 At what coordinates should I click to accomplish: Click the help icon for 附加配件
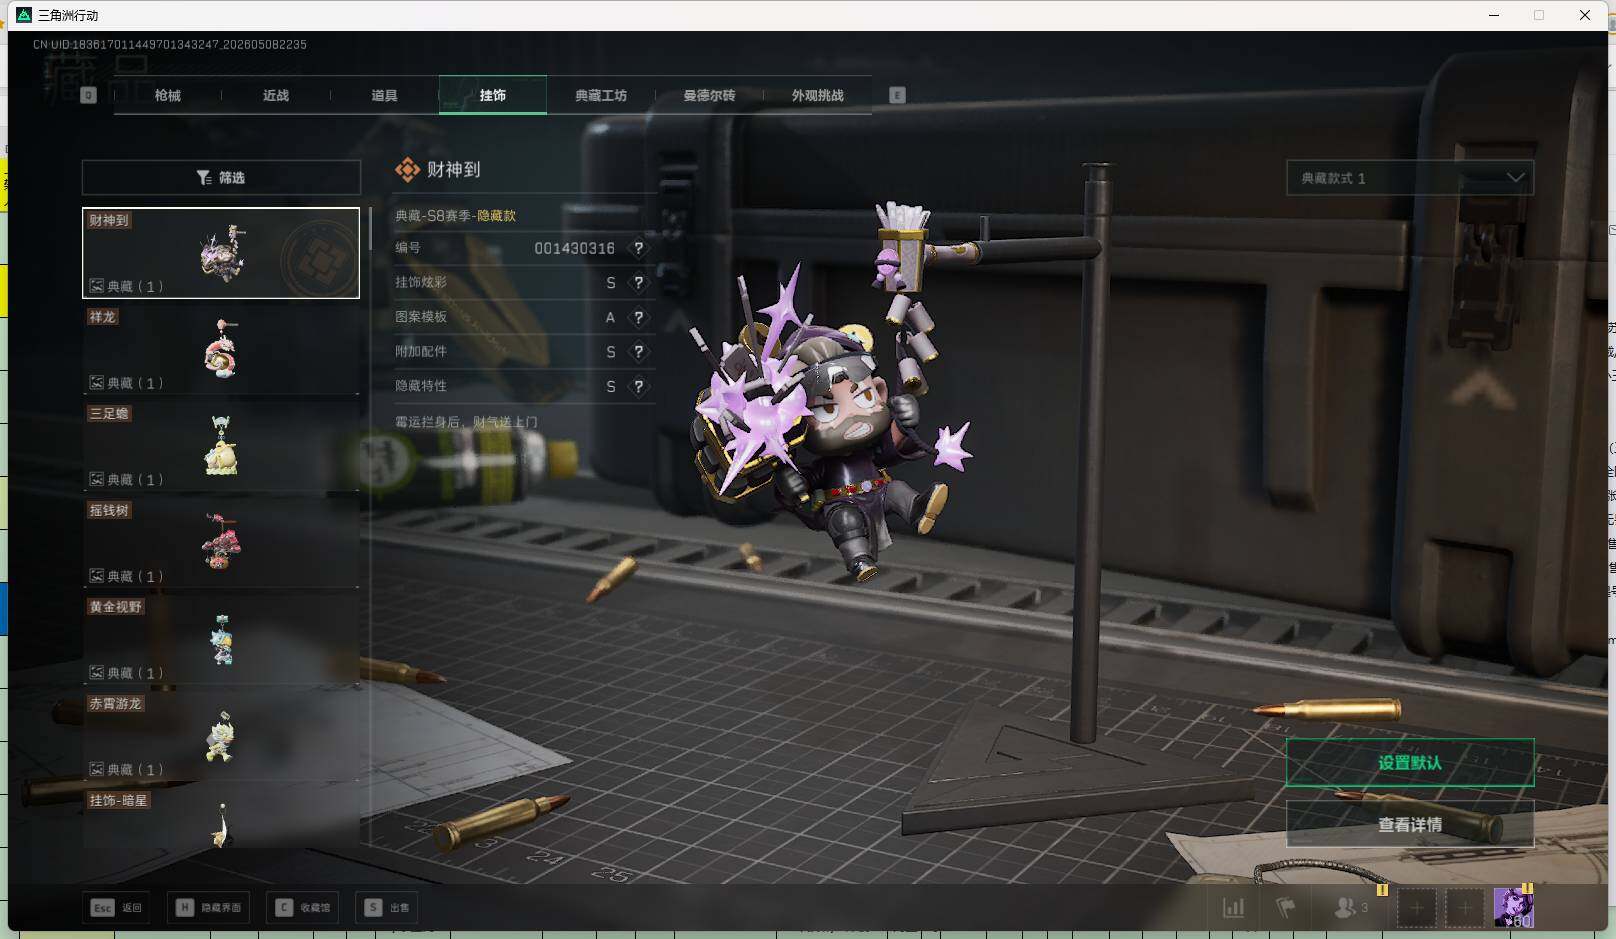pos(639,352)
